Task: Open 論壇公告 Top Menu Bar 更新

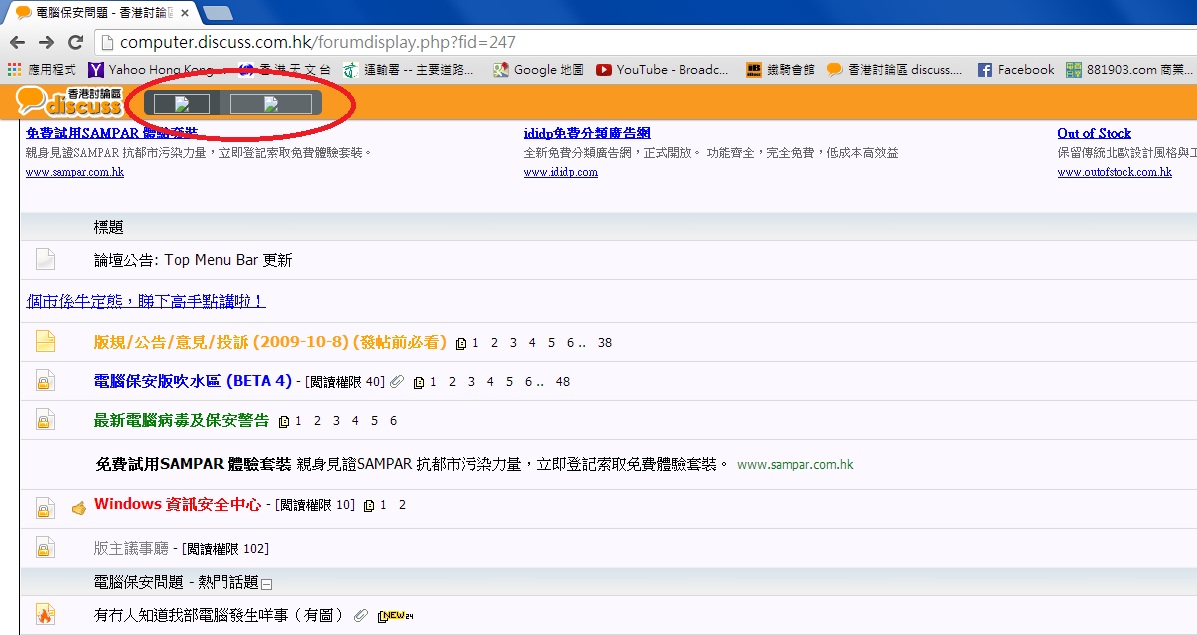Action: [x=193, y=260]
